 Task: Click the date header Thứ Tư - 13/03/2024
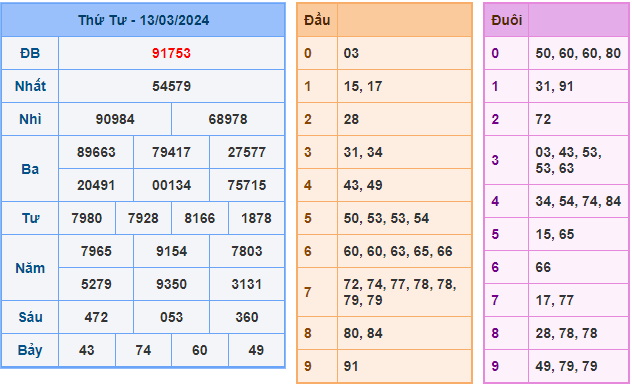pos(143,20)
